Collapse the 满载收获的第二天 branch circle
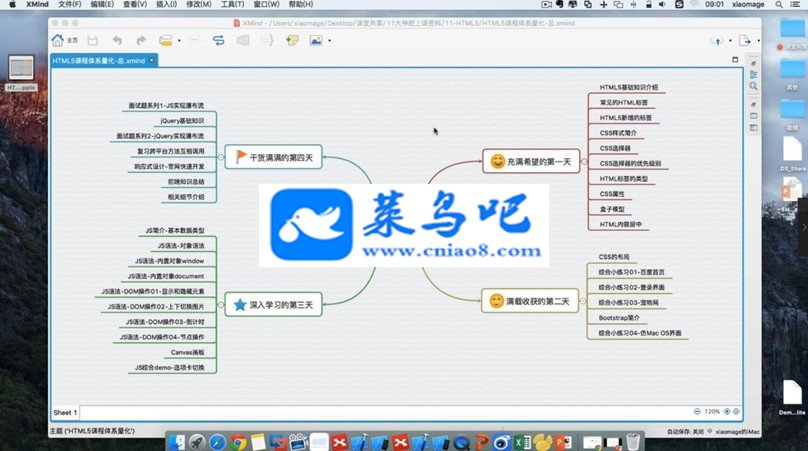808x451 pixels. tap(583, 301)
